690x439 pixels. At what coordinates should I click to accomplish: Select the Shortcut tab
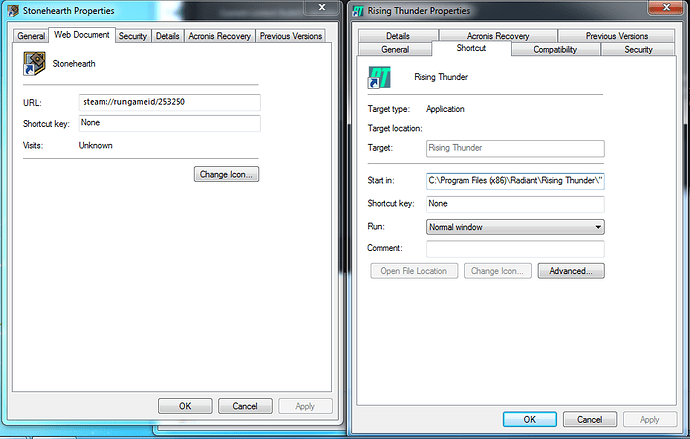point(471,48)
